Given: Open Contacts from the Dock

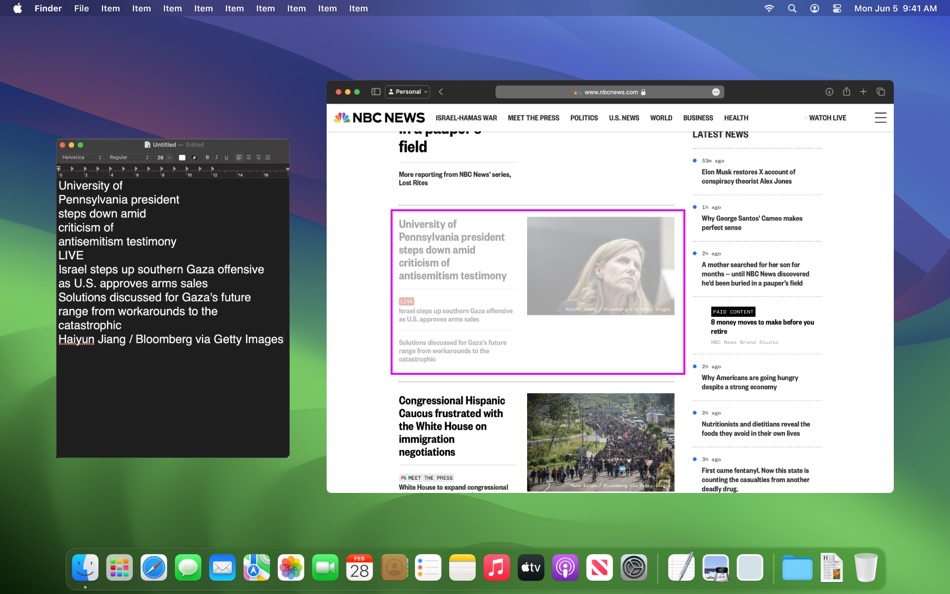Looking at the screenshot, I should 394,568.
